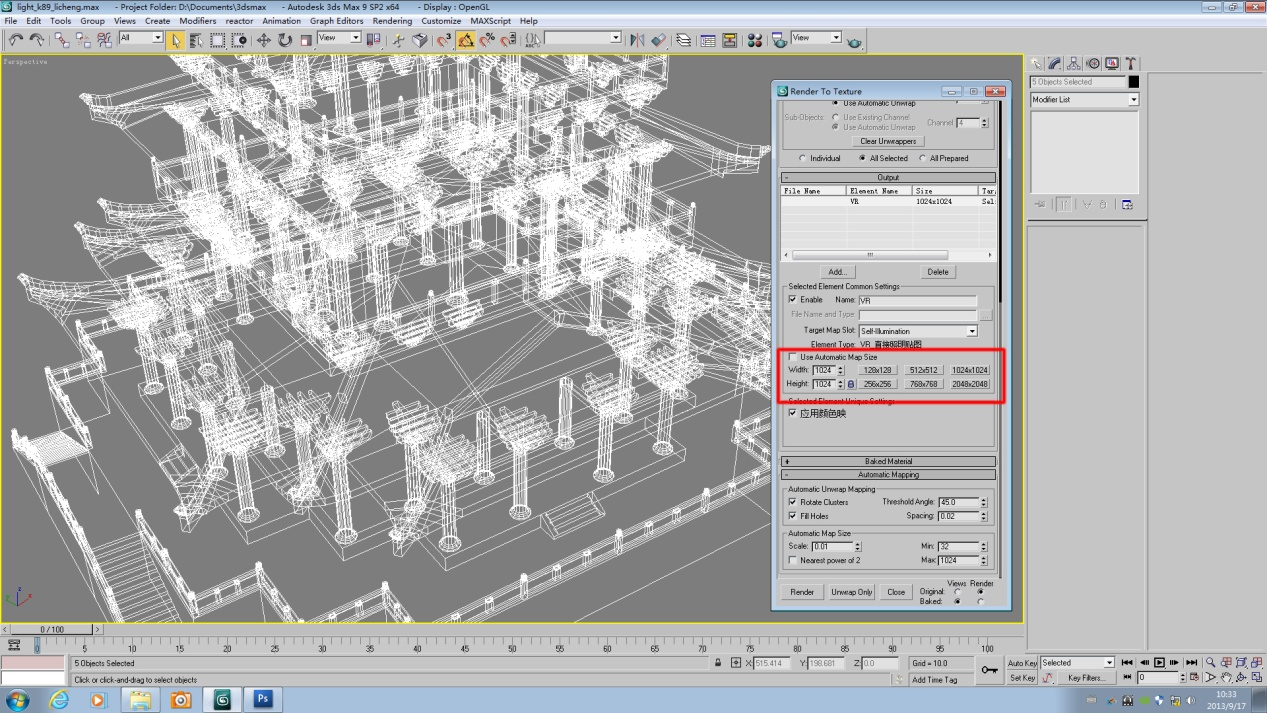Toggle the Angle Snap button
Screen dimensions: 1267x713
coord(466,40)
